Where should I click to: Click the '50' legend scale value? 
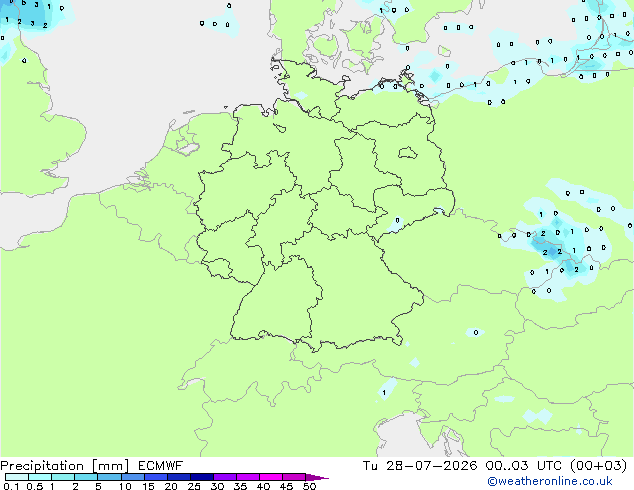click(309, 486)
